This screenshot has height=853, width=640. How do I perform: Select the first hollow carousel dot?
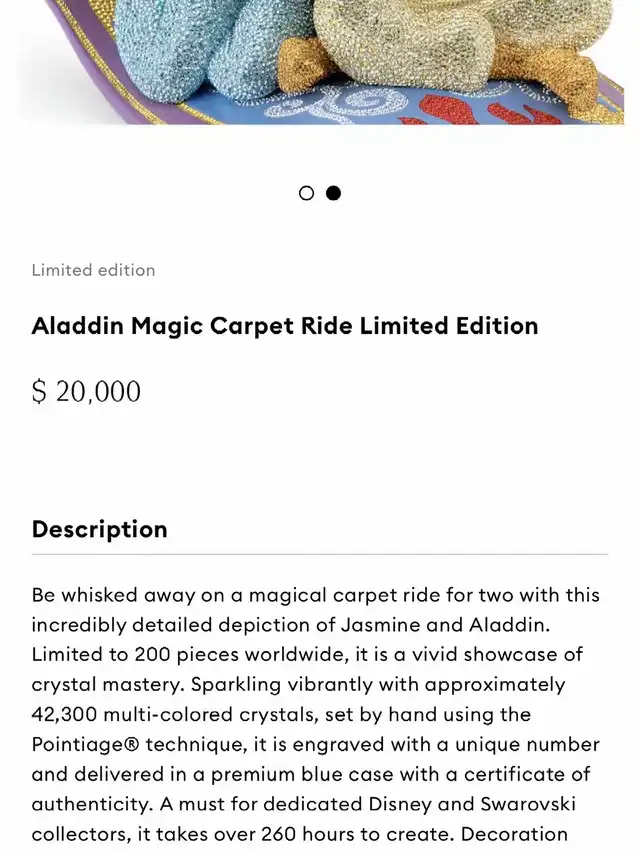point(306,193)
